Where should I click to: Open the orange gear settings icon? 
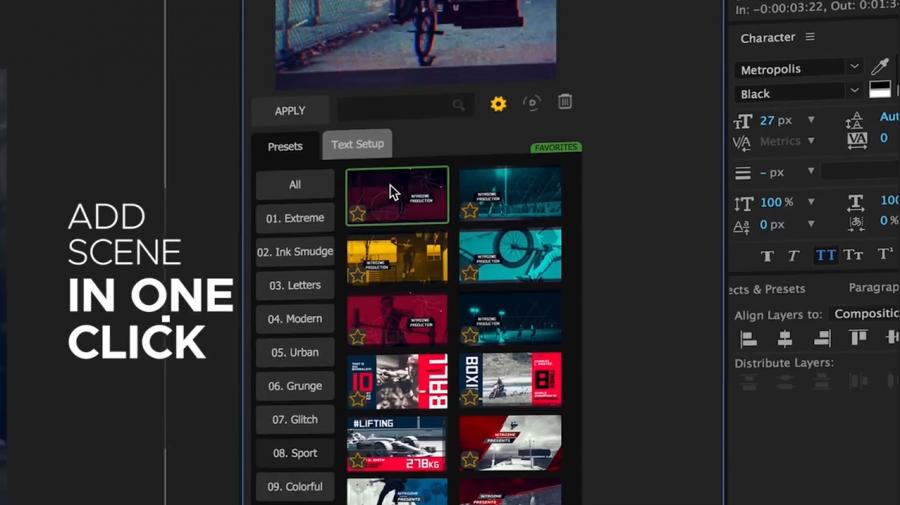click(x=498, y=104)
